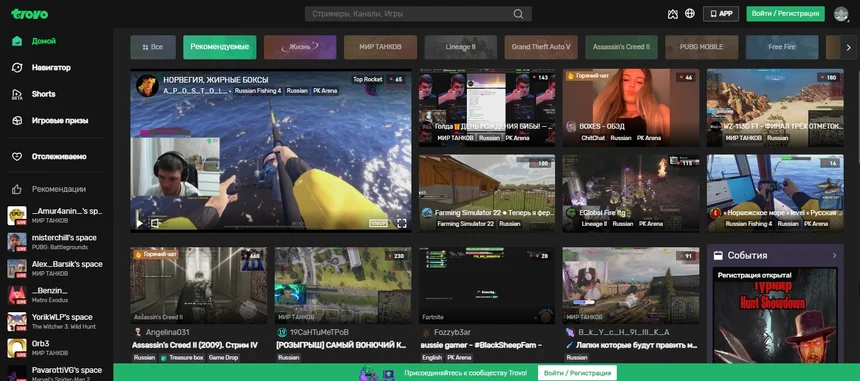Click Войти / Регистрация in bottom banner
This screenshot has height=381, width=860.
point(577,373)
